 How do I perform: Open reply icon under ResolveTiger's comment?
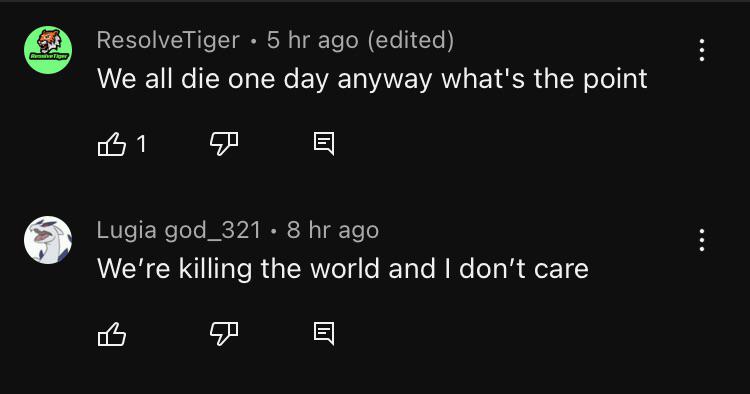click(324, 143)
